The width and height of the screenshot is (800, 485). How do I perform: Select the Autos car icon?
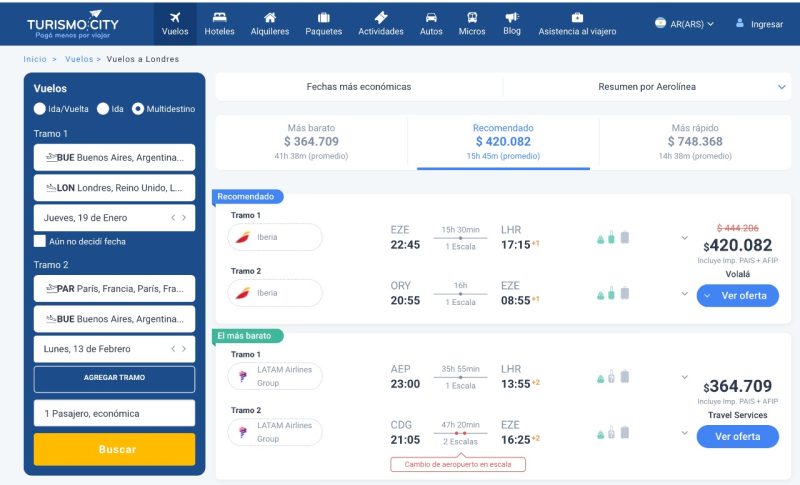(x=431, y=18)
